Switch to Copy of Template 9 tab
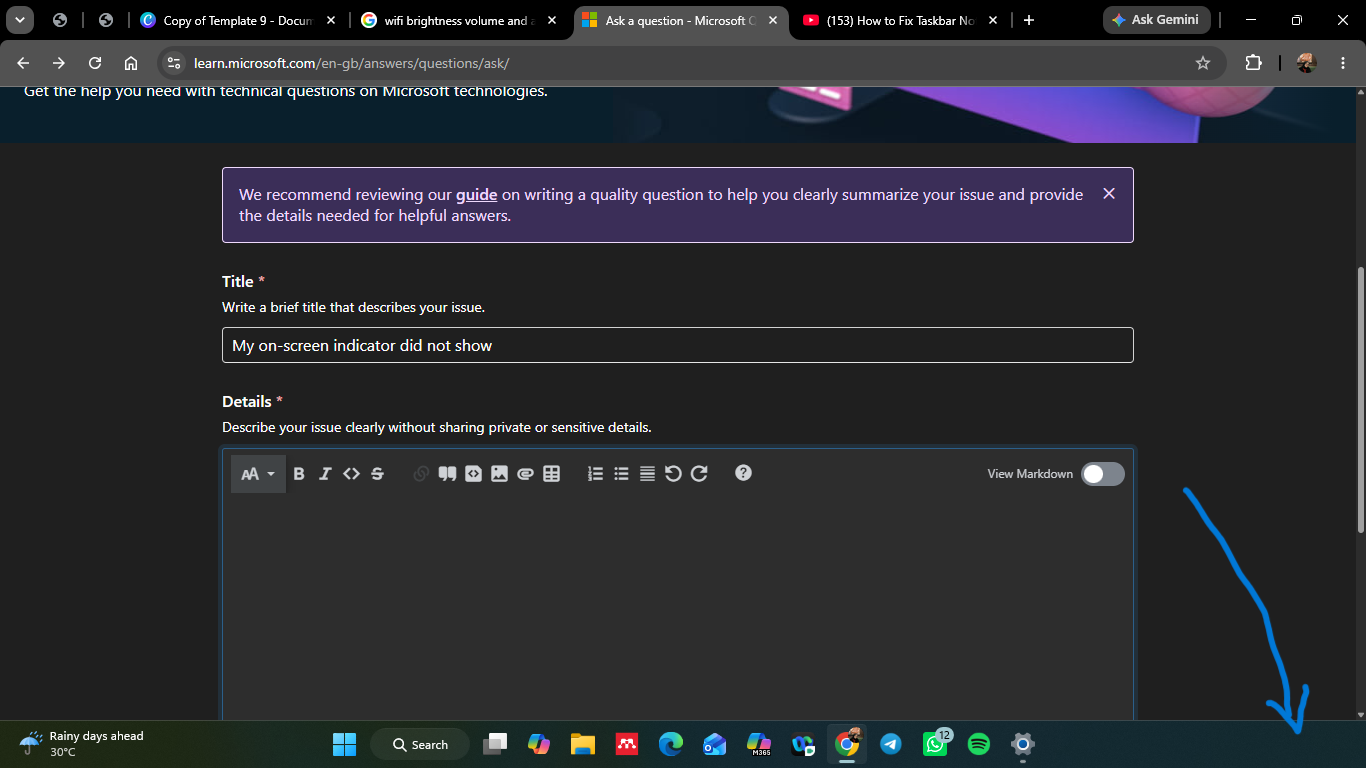Image resolution: width=1366 pixels, height=768 pixels. click(236, 20)
